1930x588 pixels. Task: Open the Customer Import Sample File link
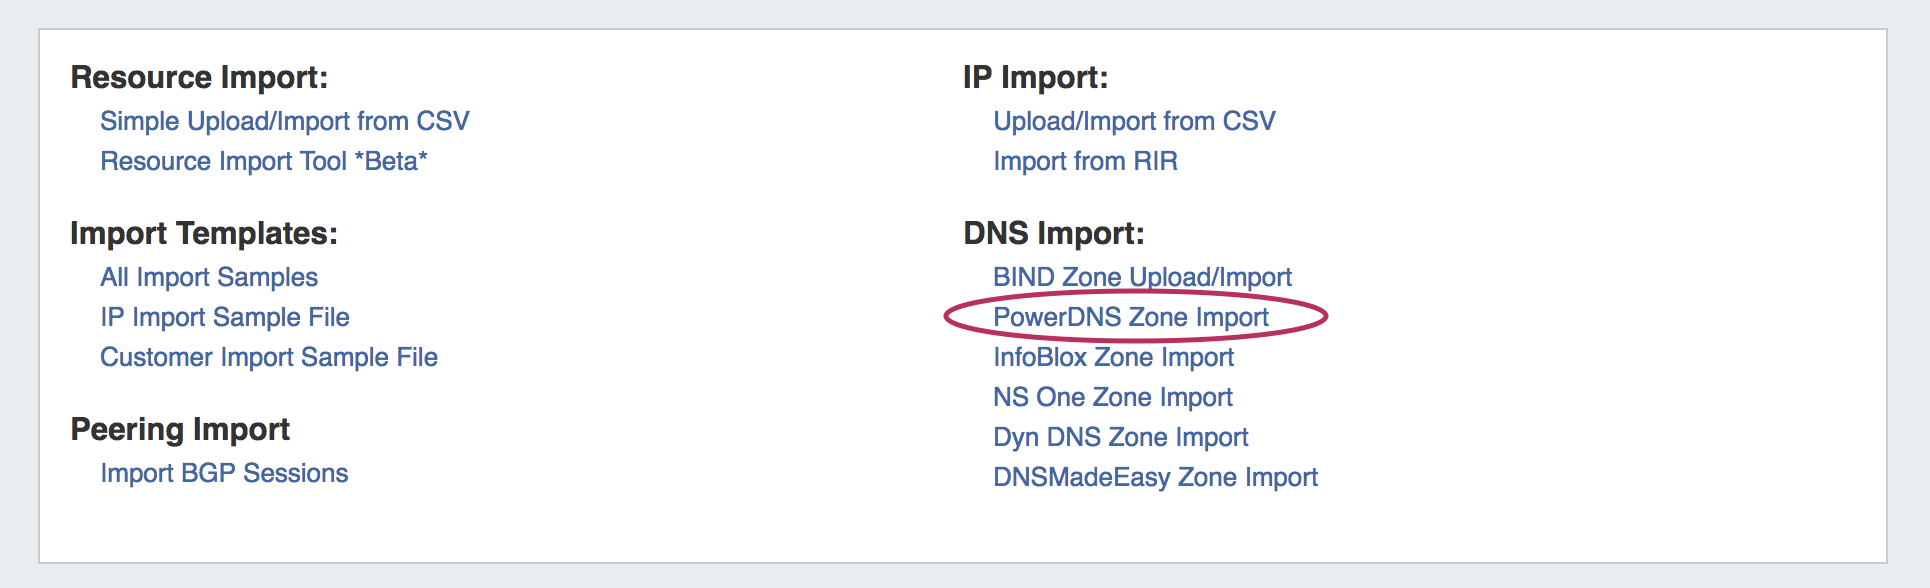268,357
